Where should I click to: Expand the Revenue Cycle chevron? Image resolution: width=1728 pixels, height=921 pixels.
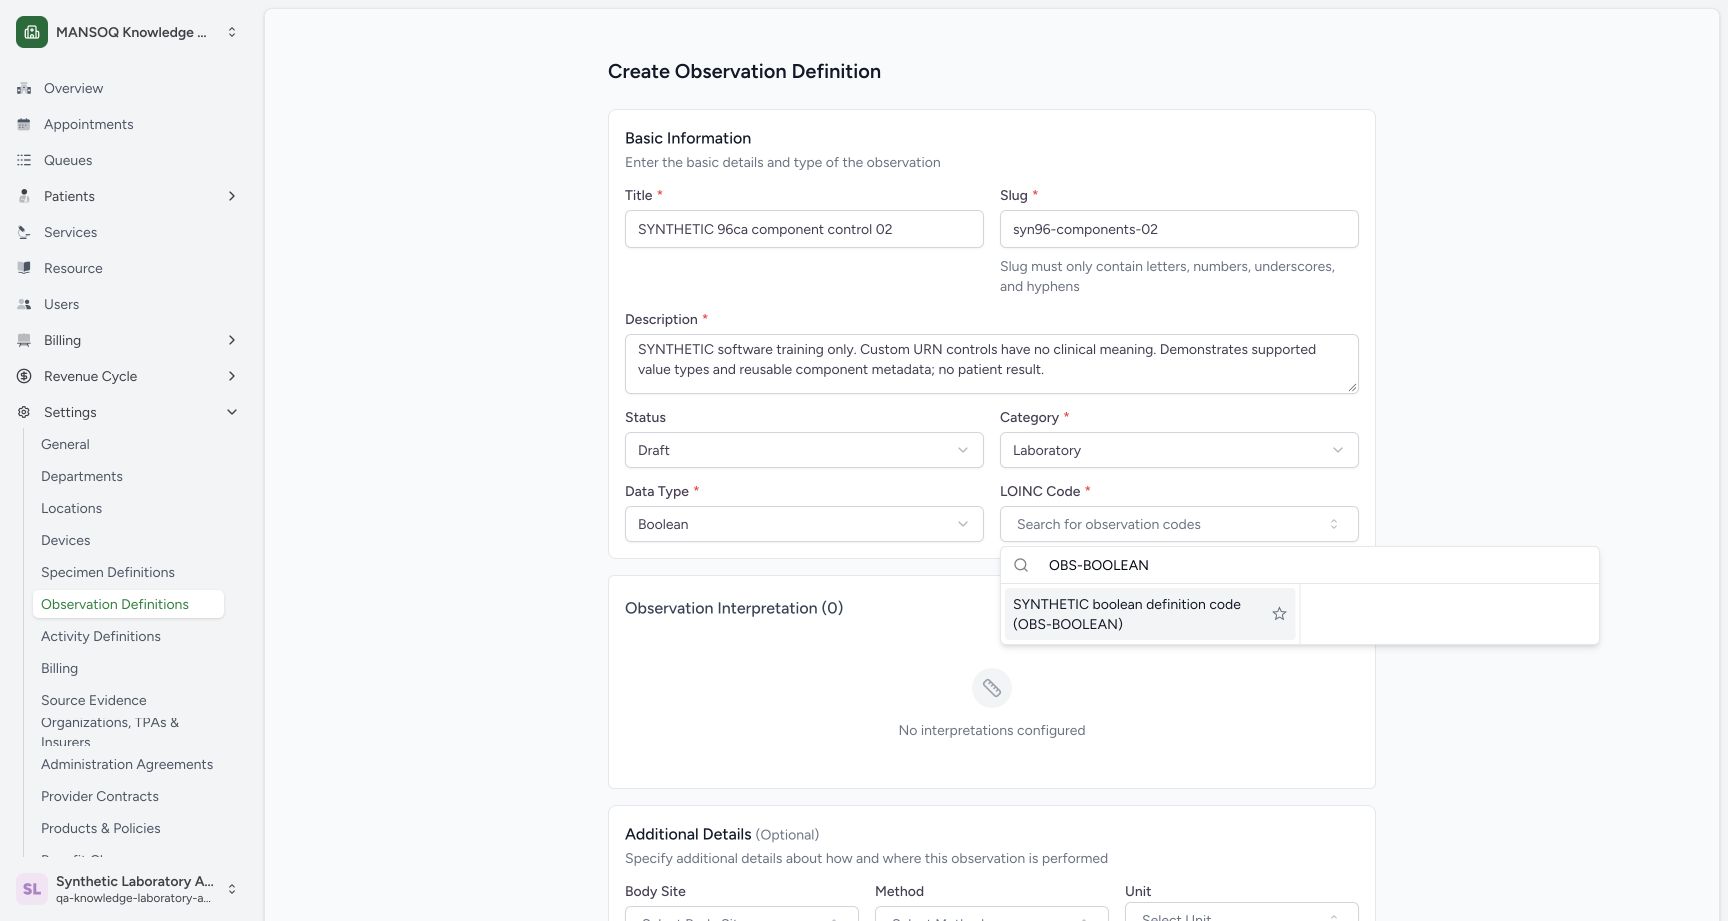[x=232, y=376]
